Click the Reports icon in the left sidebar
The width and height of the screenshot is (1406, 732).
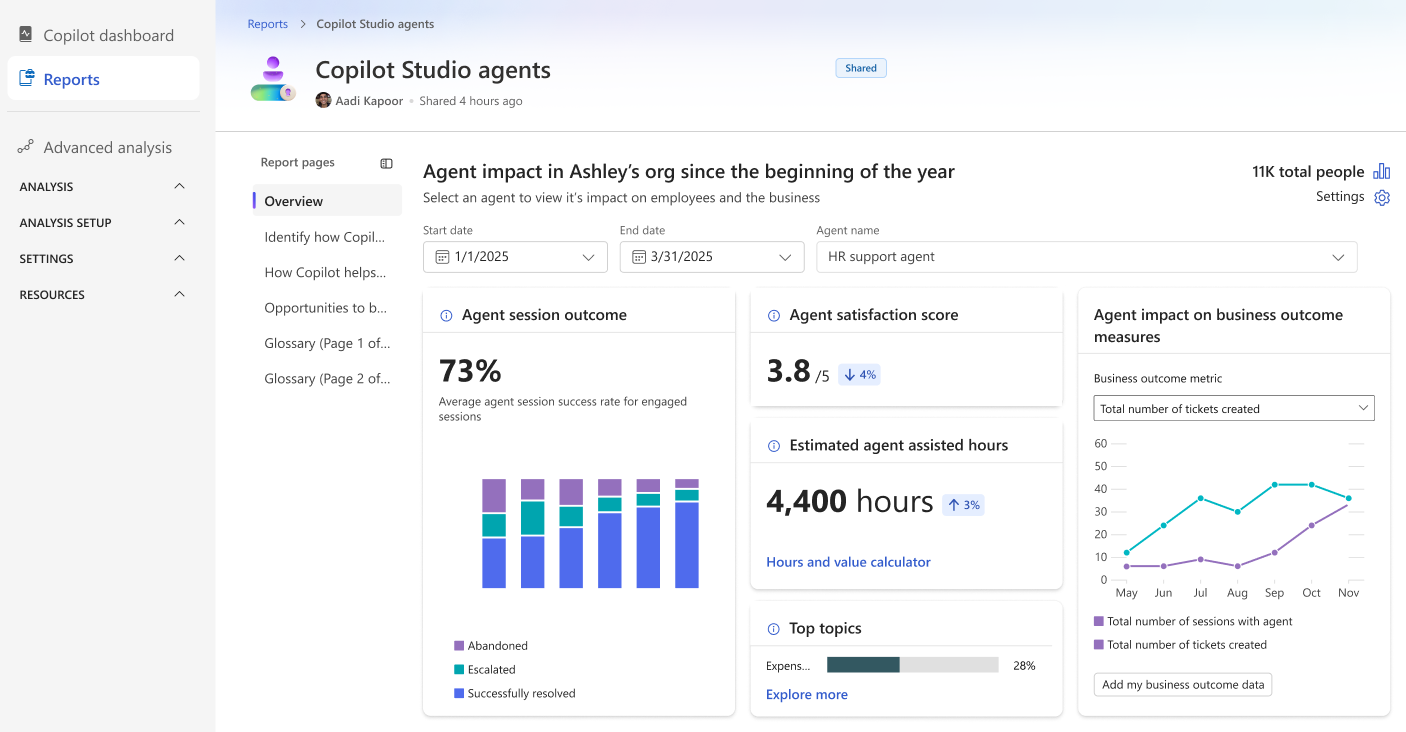25,78
